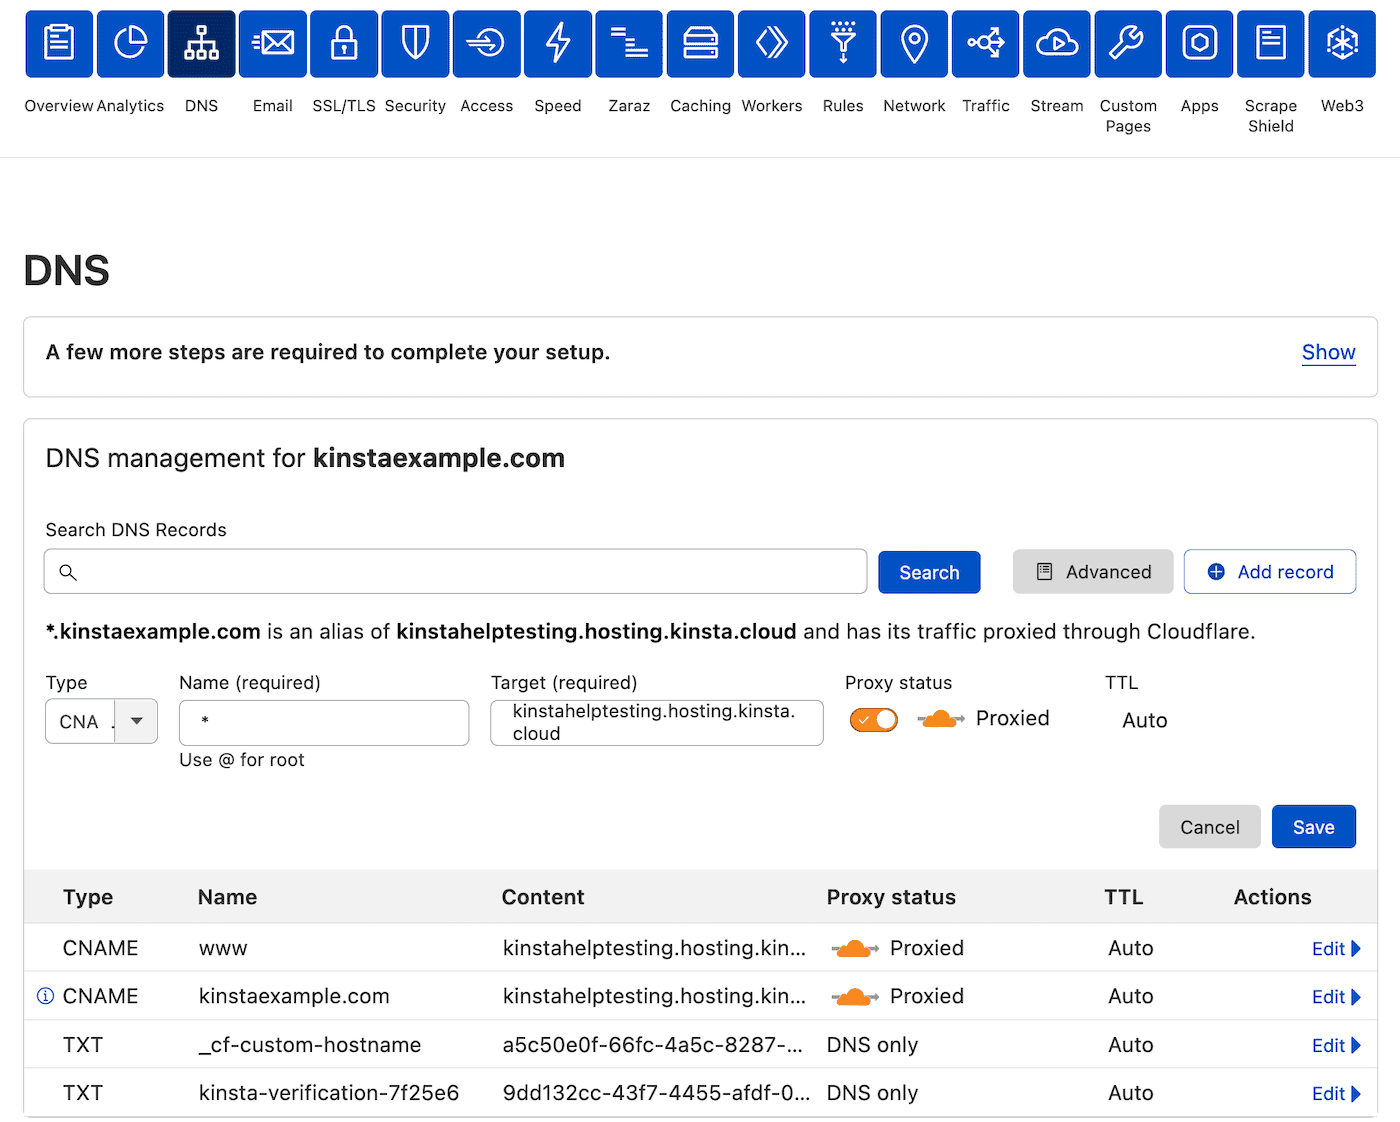Viewport: 1400px width, 1122px height.
Task: Open the Traffic location icon
Action: [x=985, y=43]
